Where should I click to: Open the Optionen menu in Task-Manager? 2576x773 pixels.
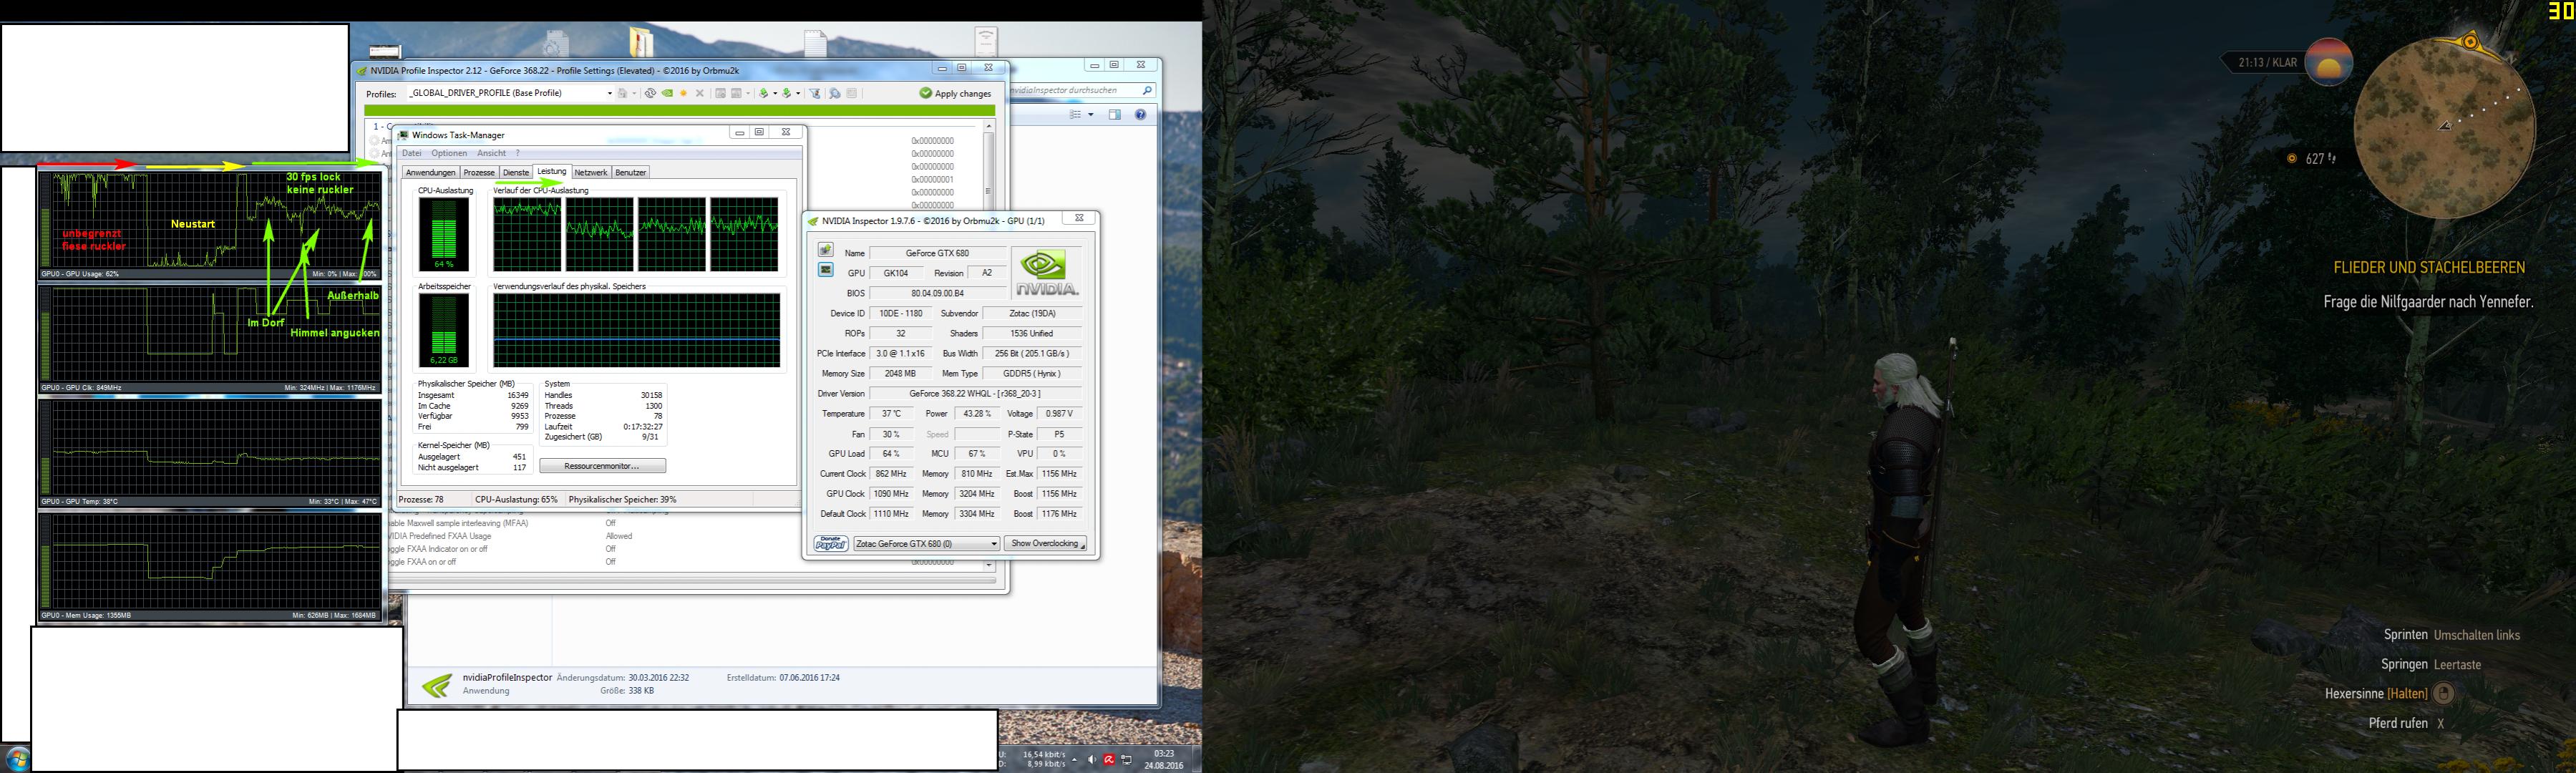tap(449, 153)
